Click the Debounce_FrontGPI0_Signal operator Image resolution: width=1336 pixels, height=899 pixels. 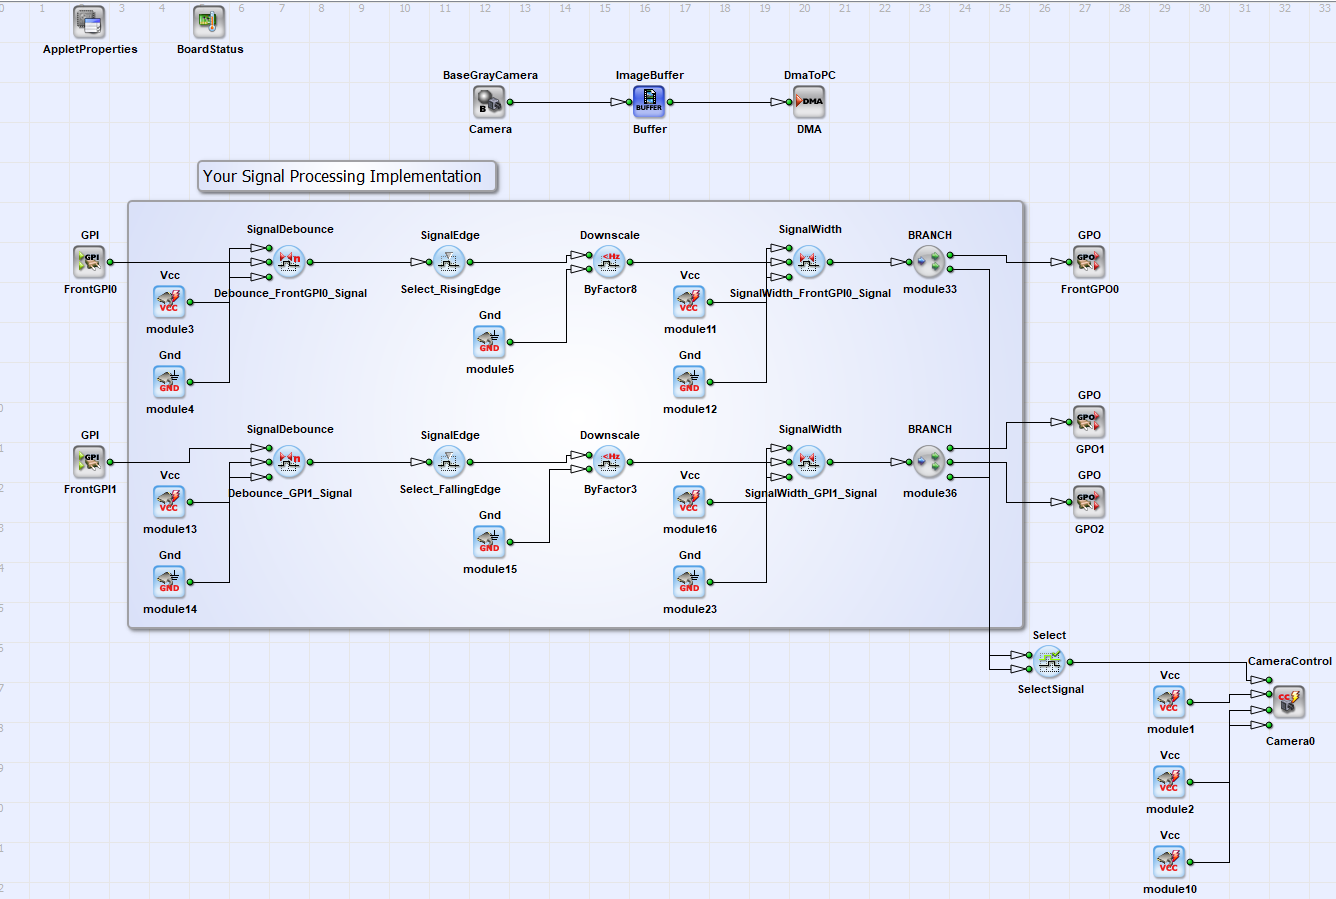pos(290,262)
